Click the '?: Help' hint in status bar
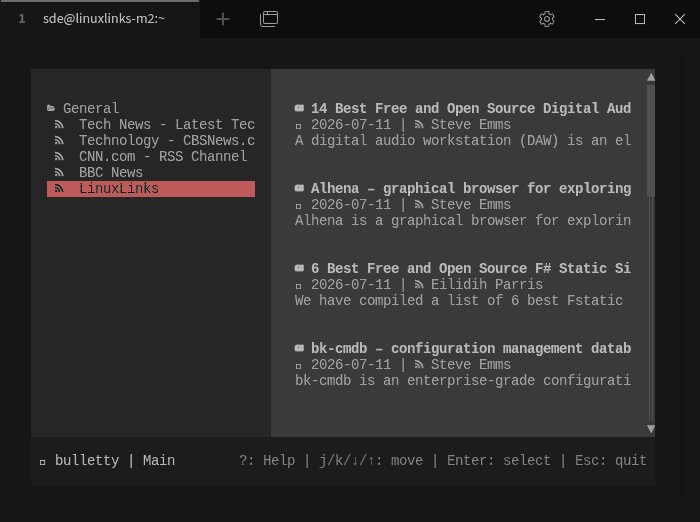This screenshot has width=700, height=522. pyautogui.click(x=267, y=460)
